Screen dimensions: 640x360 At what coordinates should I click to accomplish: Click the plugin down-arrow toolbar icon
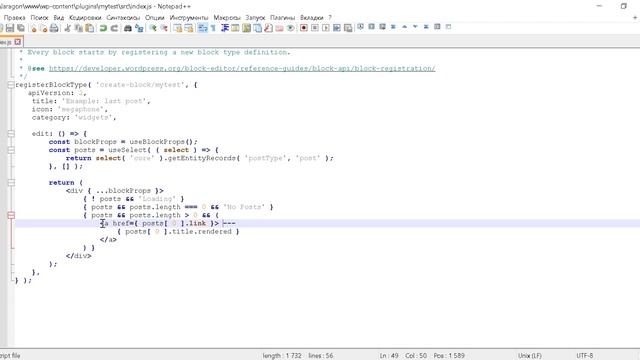[415, 27]
